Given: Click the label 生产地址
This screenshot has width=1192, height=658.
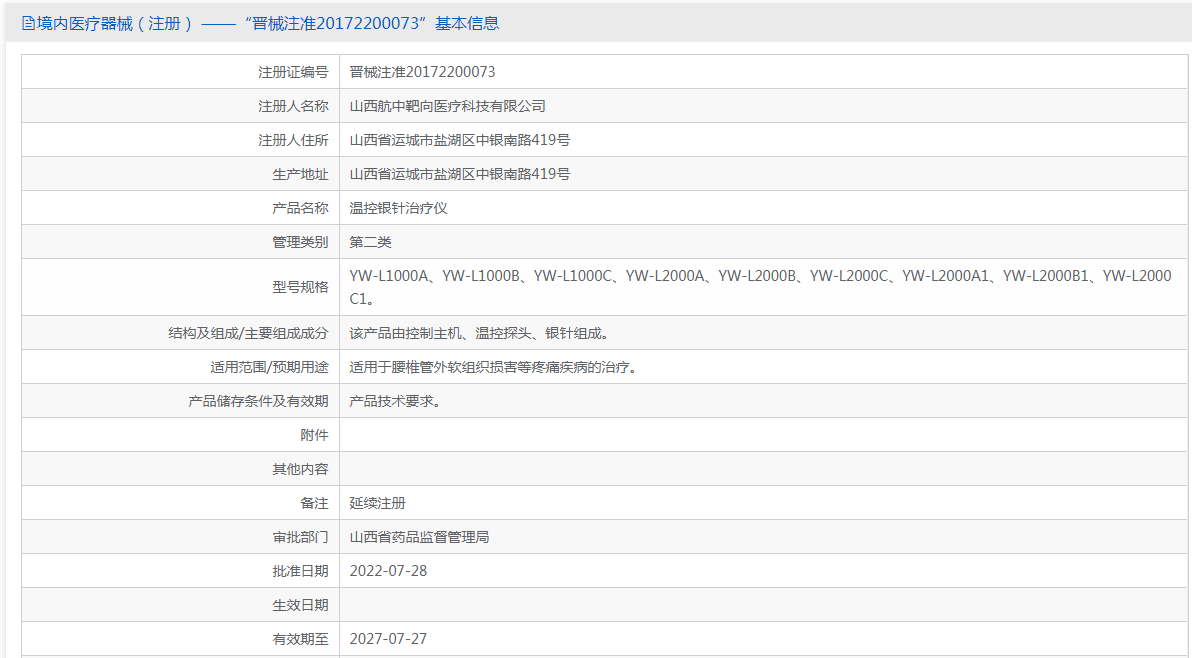Looking at the screenshot, I should coord(300,174).
